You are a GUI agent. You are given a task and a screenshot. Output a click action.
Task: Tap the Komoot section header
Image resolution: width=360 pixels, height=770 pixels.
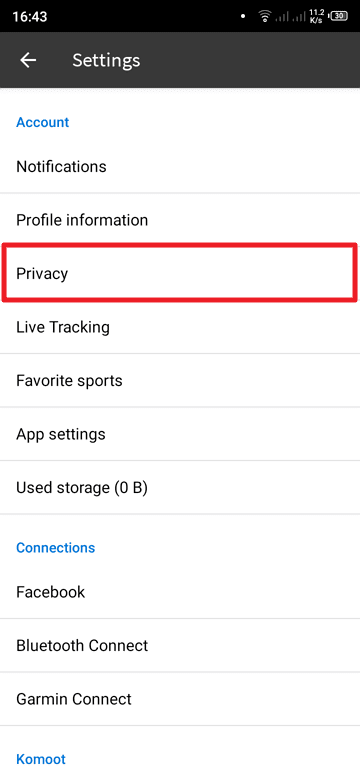tap(41, 759)
